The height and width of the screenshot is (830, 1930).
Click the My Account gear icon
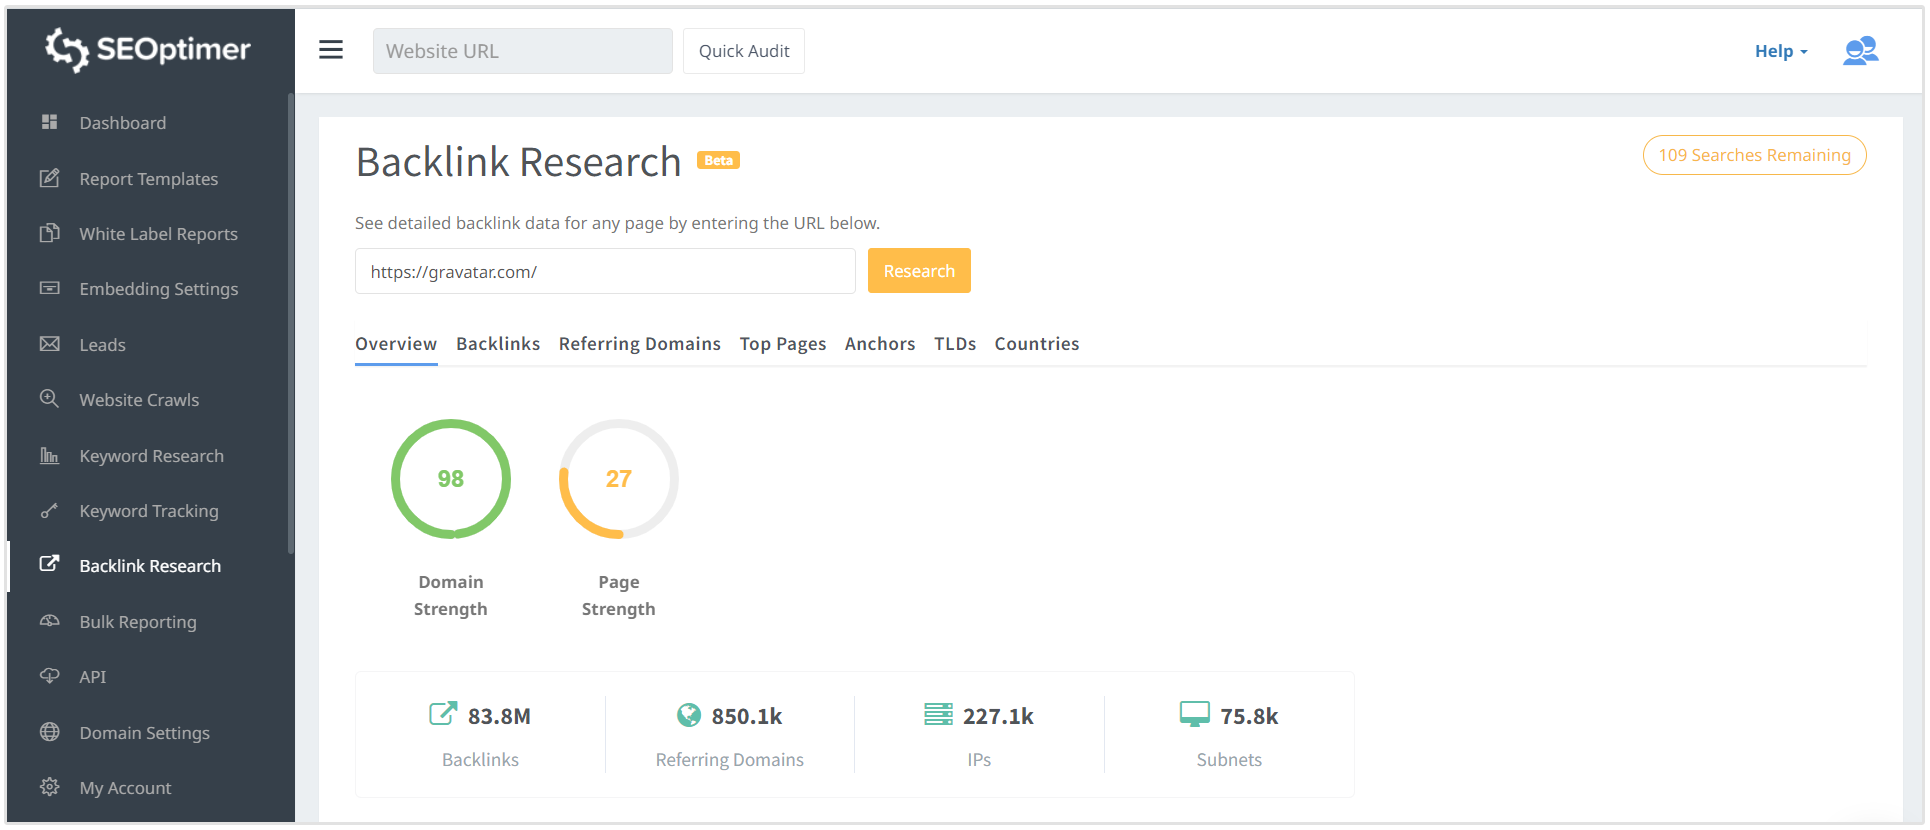tap(49, 787)
